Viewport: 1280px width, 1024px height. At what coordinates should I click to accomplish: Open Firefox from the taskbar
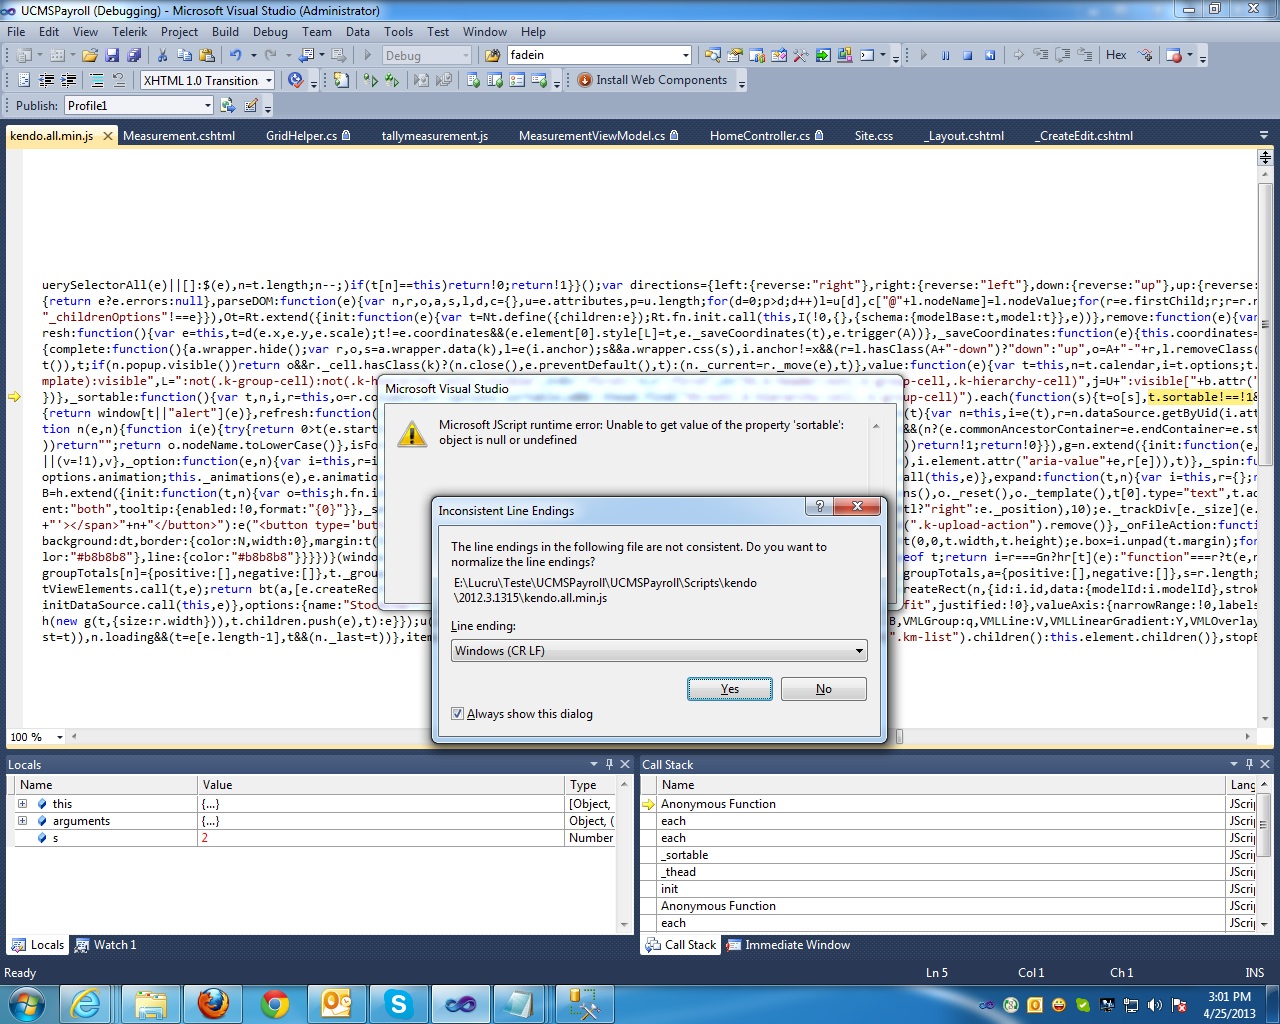point(212,1003)
